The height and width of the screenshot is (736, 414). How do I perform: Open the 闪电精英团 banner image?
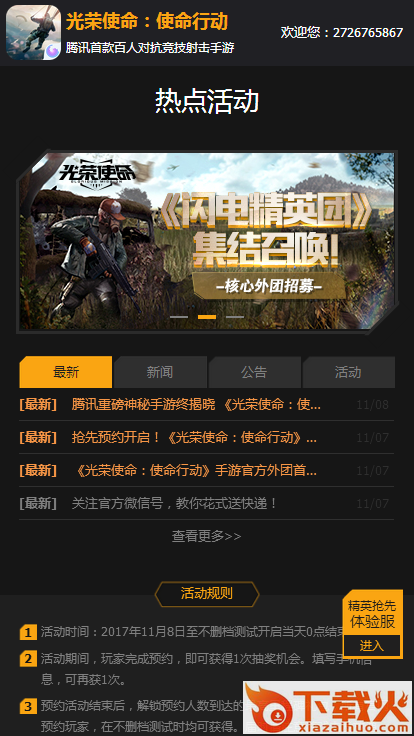[207, 241]
